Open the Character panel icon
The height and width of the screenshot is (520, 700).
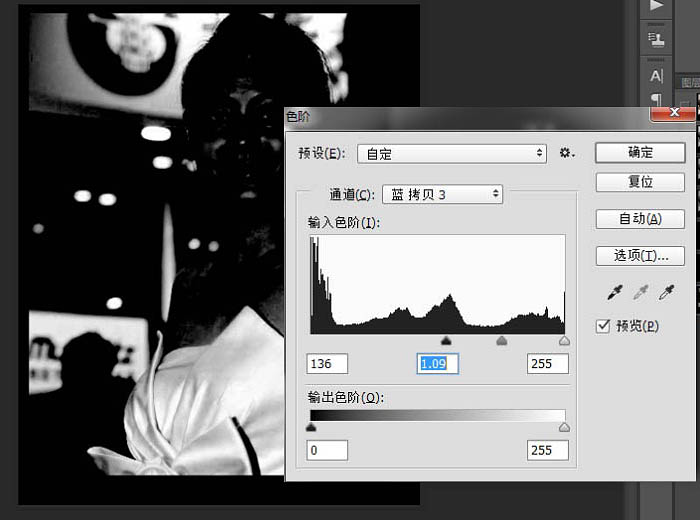[x=656, y=76]
